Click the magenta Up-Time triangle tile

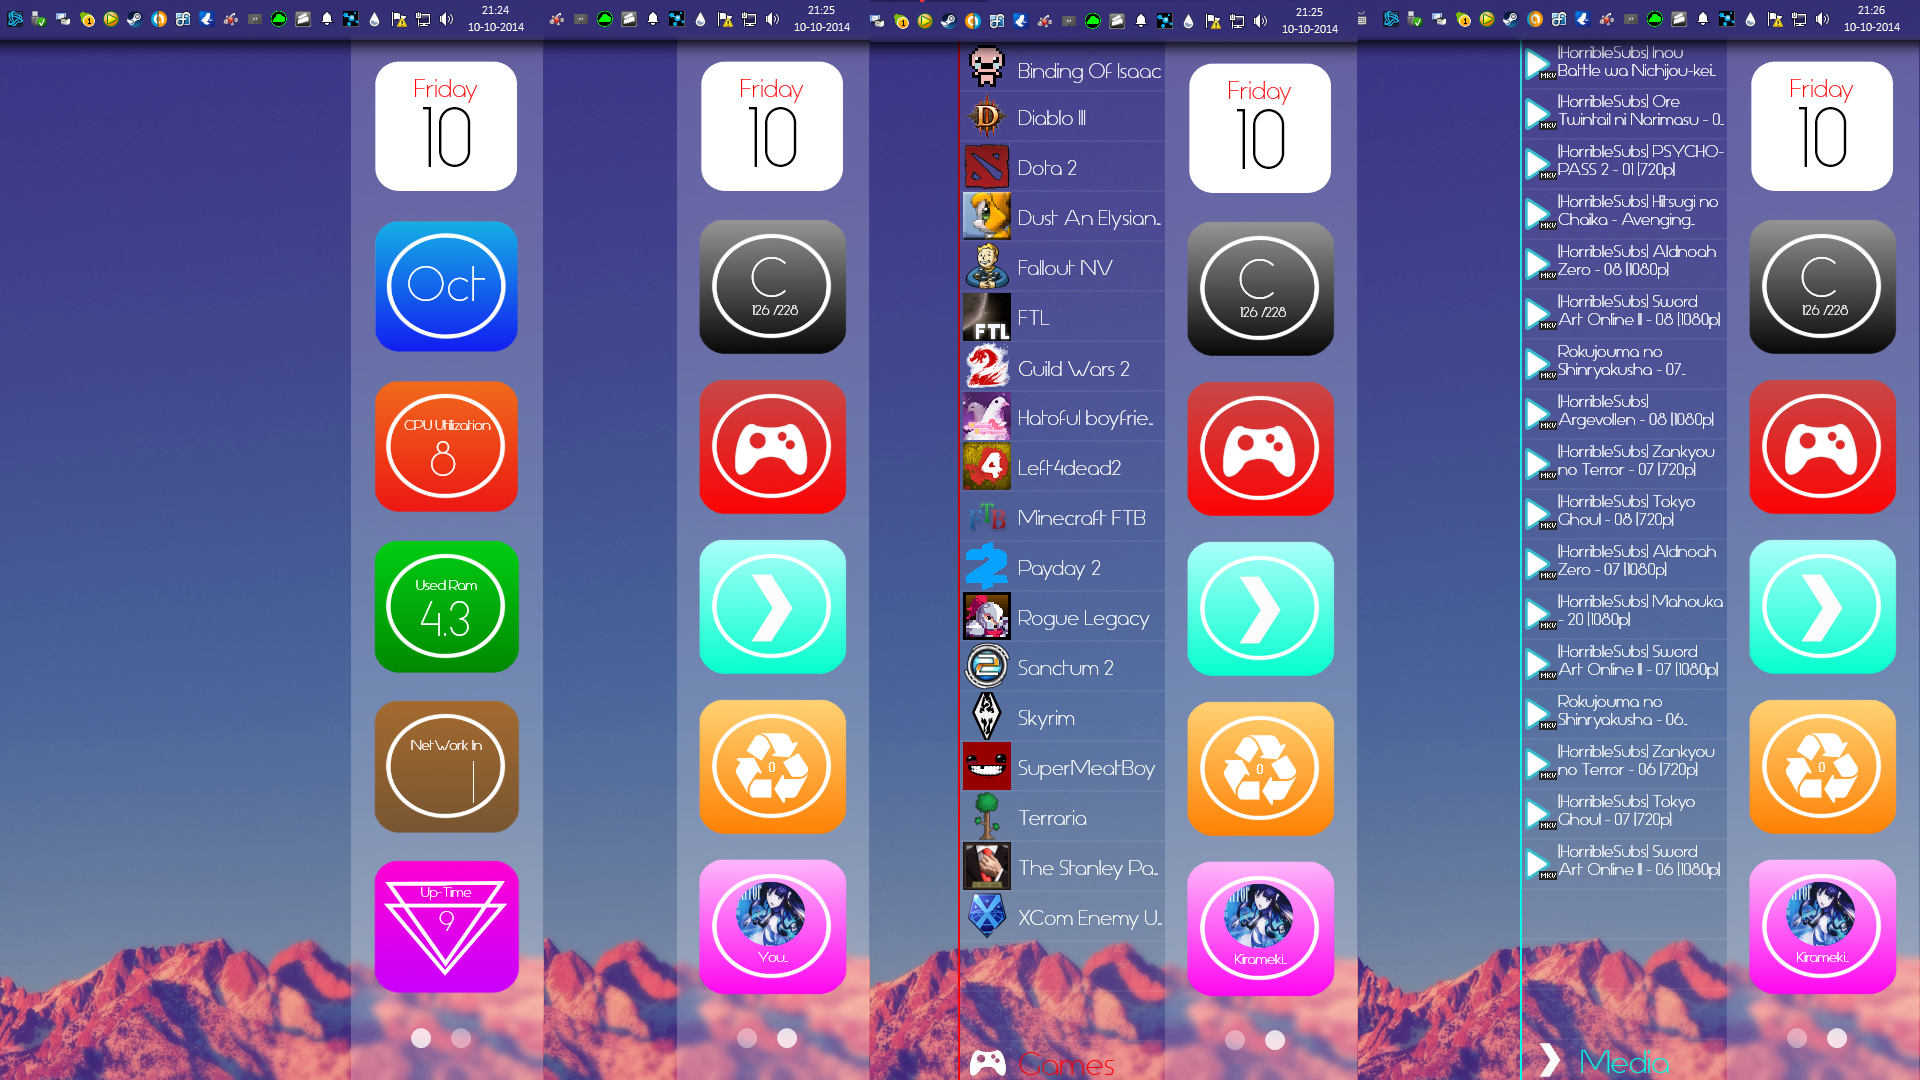click(x=446, y=927)
